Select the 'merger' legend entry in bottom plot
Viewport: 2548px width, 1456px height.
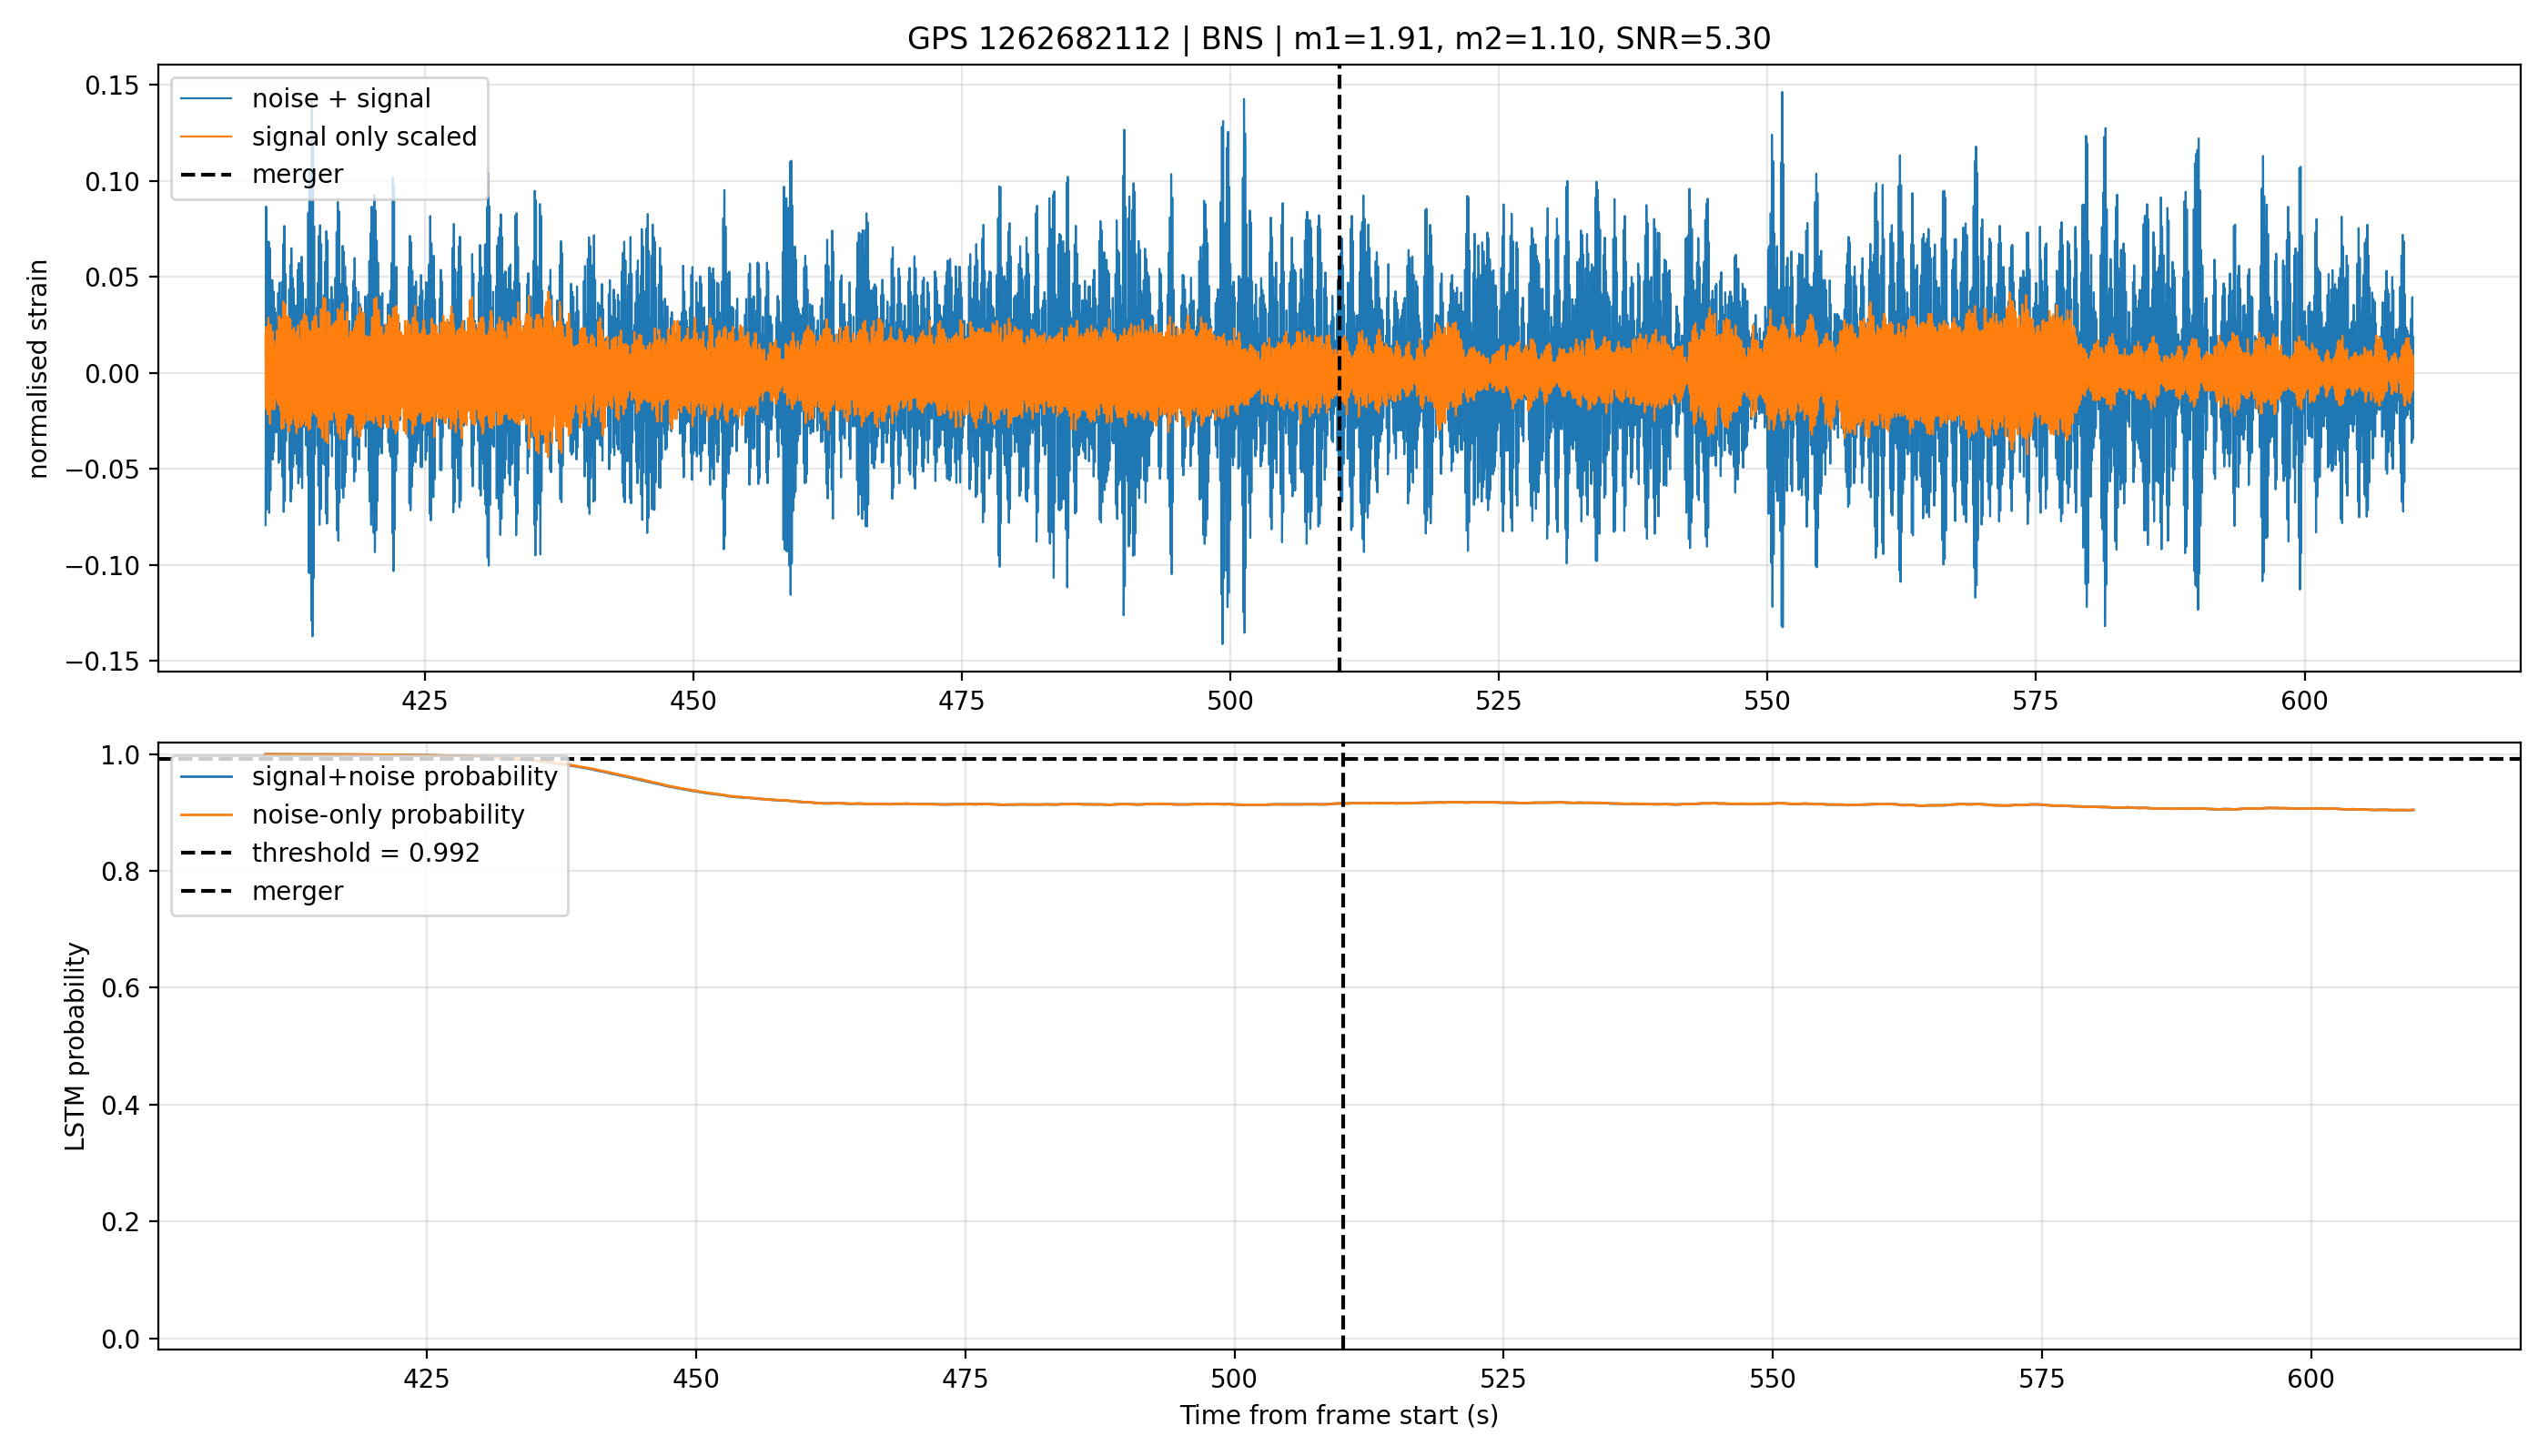pos(262,891)
